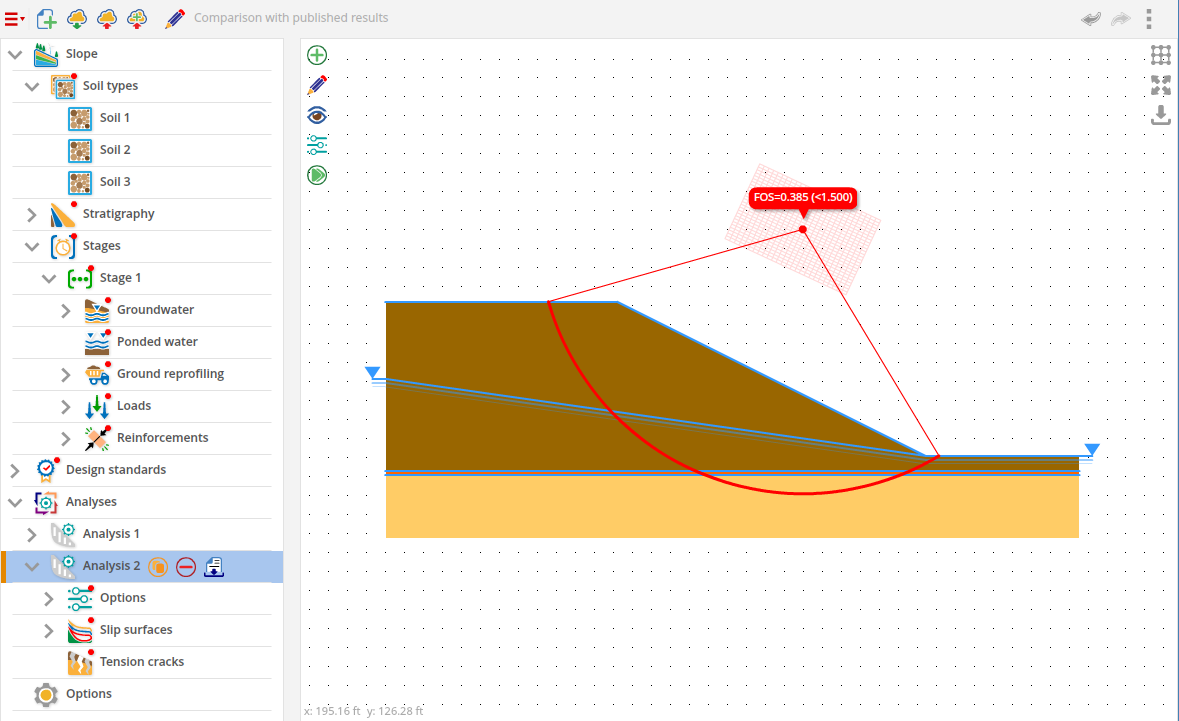The height and width of the screenshot is (721, 1179).
Task: Collapse the Soil types node
Action: (31, 86)
